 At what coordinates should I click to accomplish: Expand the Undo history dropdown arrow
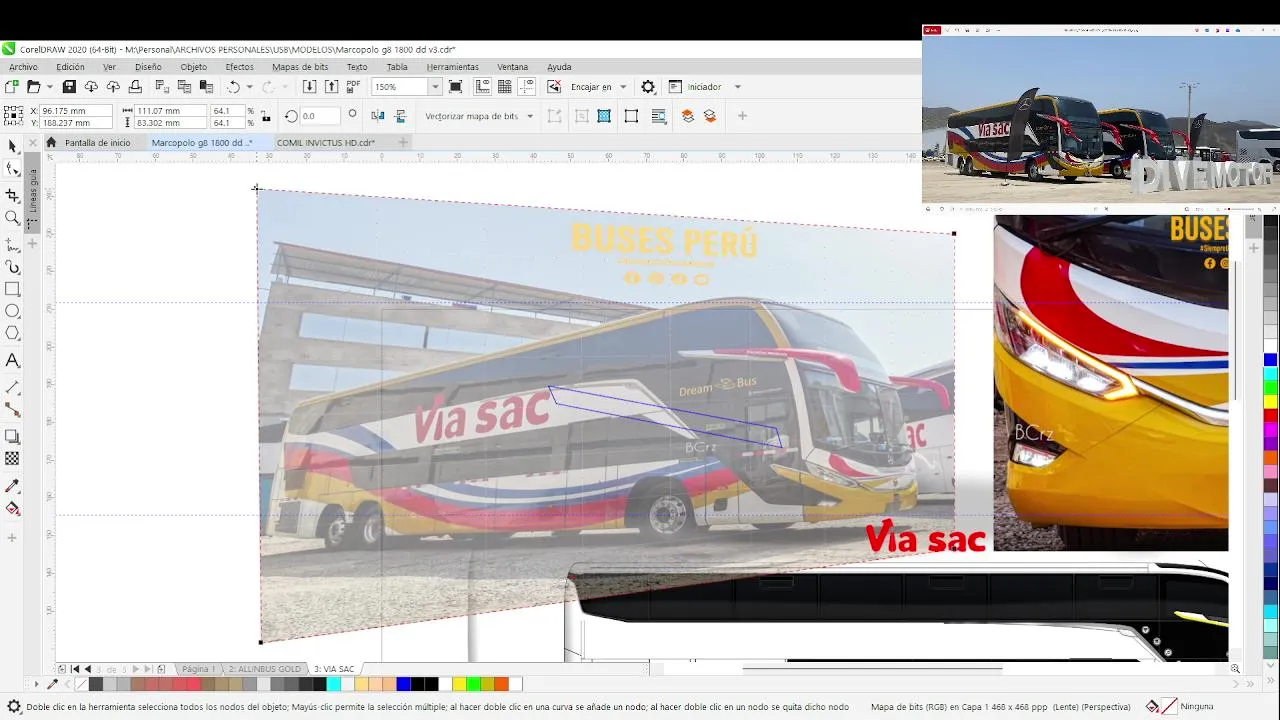click(x=250, y=87)
